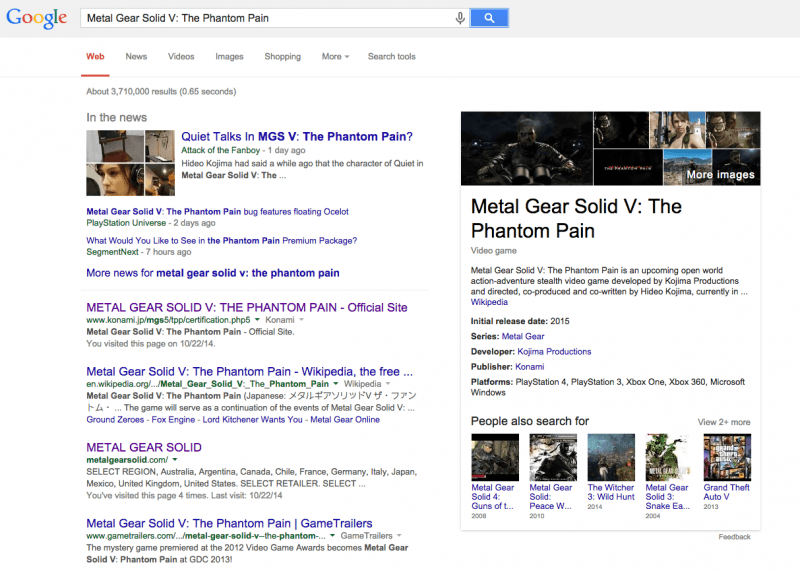The height and width of the screenshot is (573, 800).
Task: Click the blue search magnifier button
Action: (489, 18)
